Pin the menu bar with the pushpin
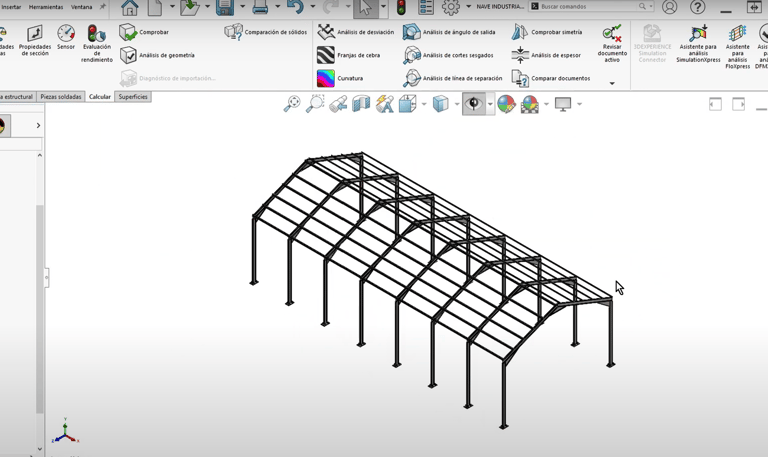 point(103,7)
